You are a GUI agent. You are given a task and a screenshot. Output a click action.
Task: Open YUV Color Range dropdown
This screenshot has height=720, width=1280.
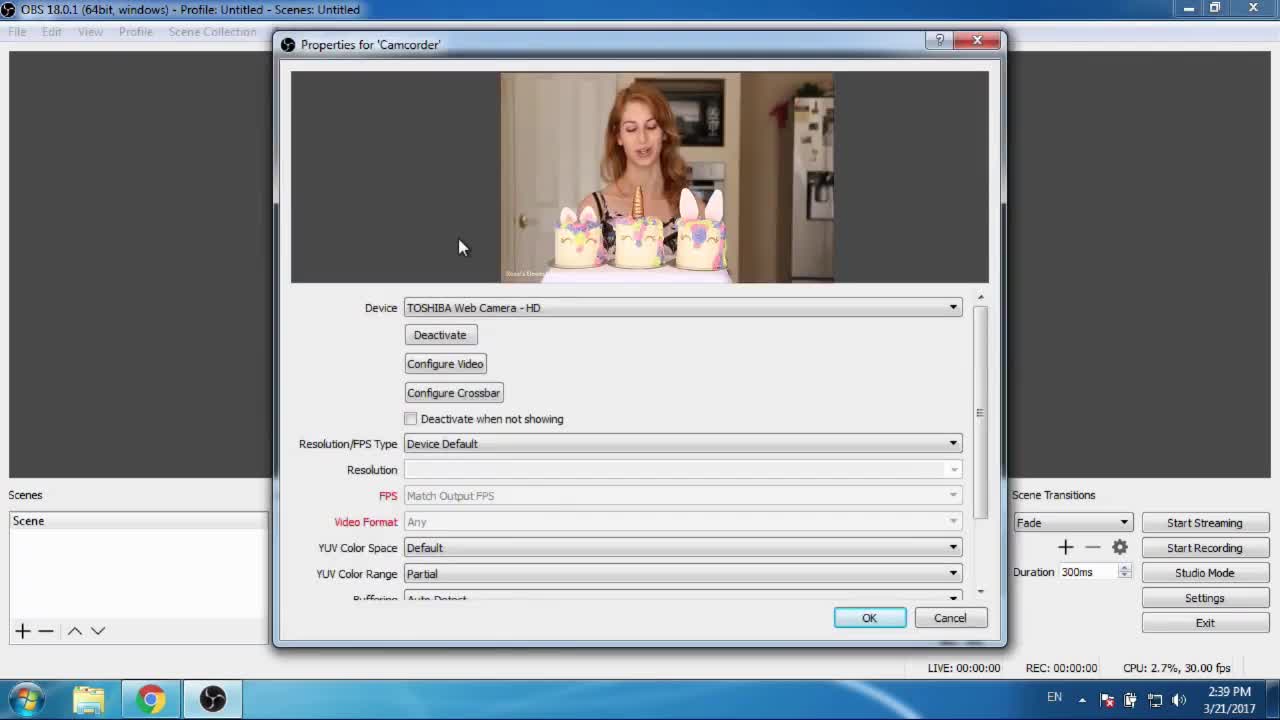[683, 574]
